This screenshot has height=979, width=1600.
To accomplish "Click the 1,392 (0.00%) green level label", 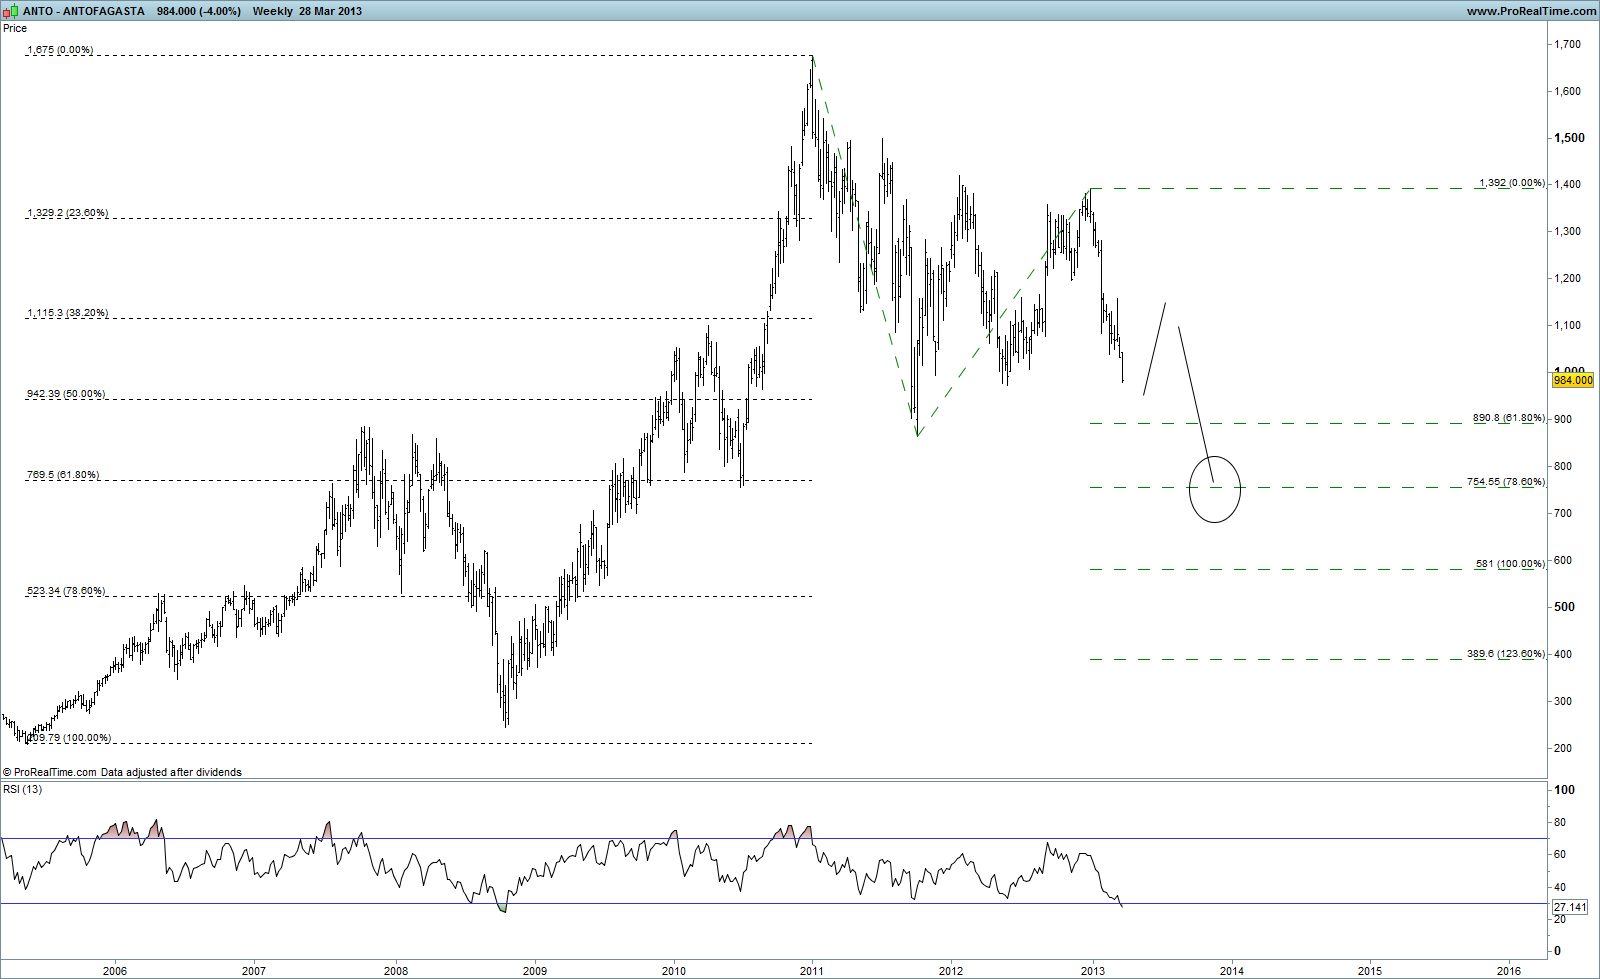I will pos(1511,183).
